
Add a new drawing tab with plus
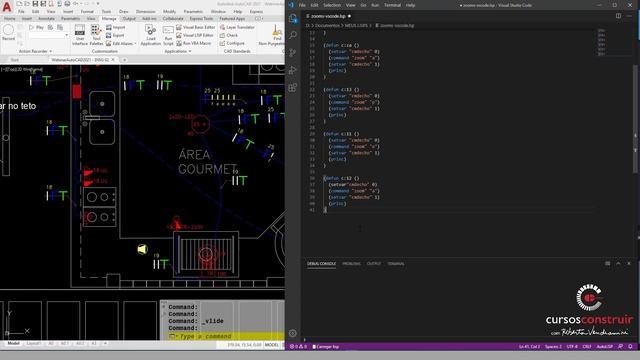point(124,60)
